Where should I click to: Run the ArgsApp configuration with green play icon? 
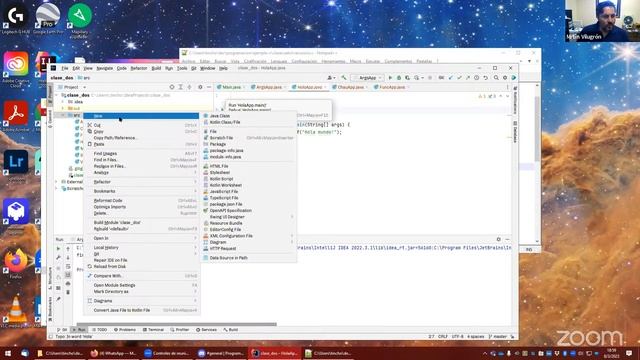pos(390,78)
